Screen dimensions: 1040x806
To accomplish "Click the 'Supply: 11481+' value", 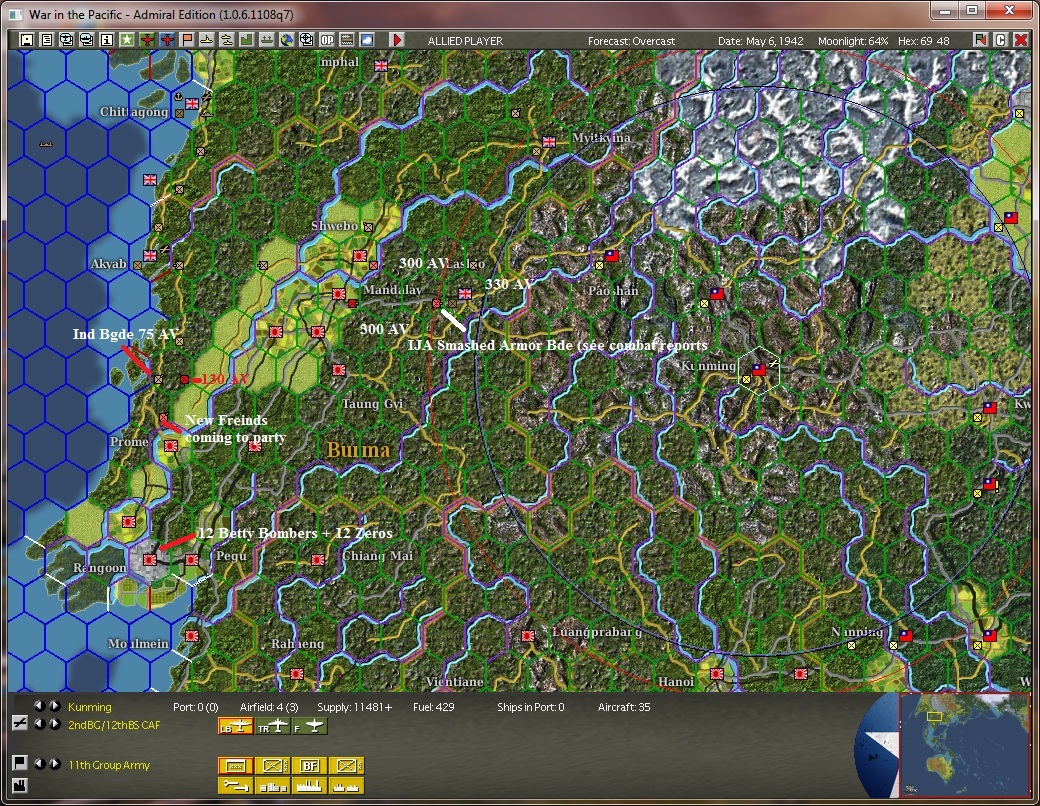I will [x=354, y=707].
